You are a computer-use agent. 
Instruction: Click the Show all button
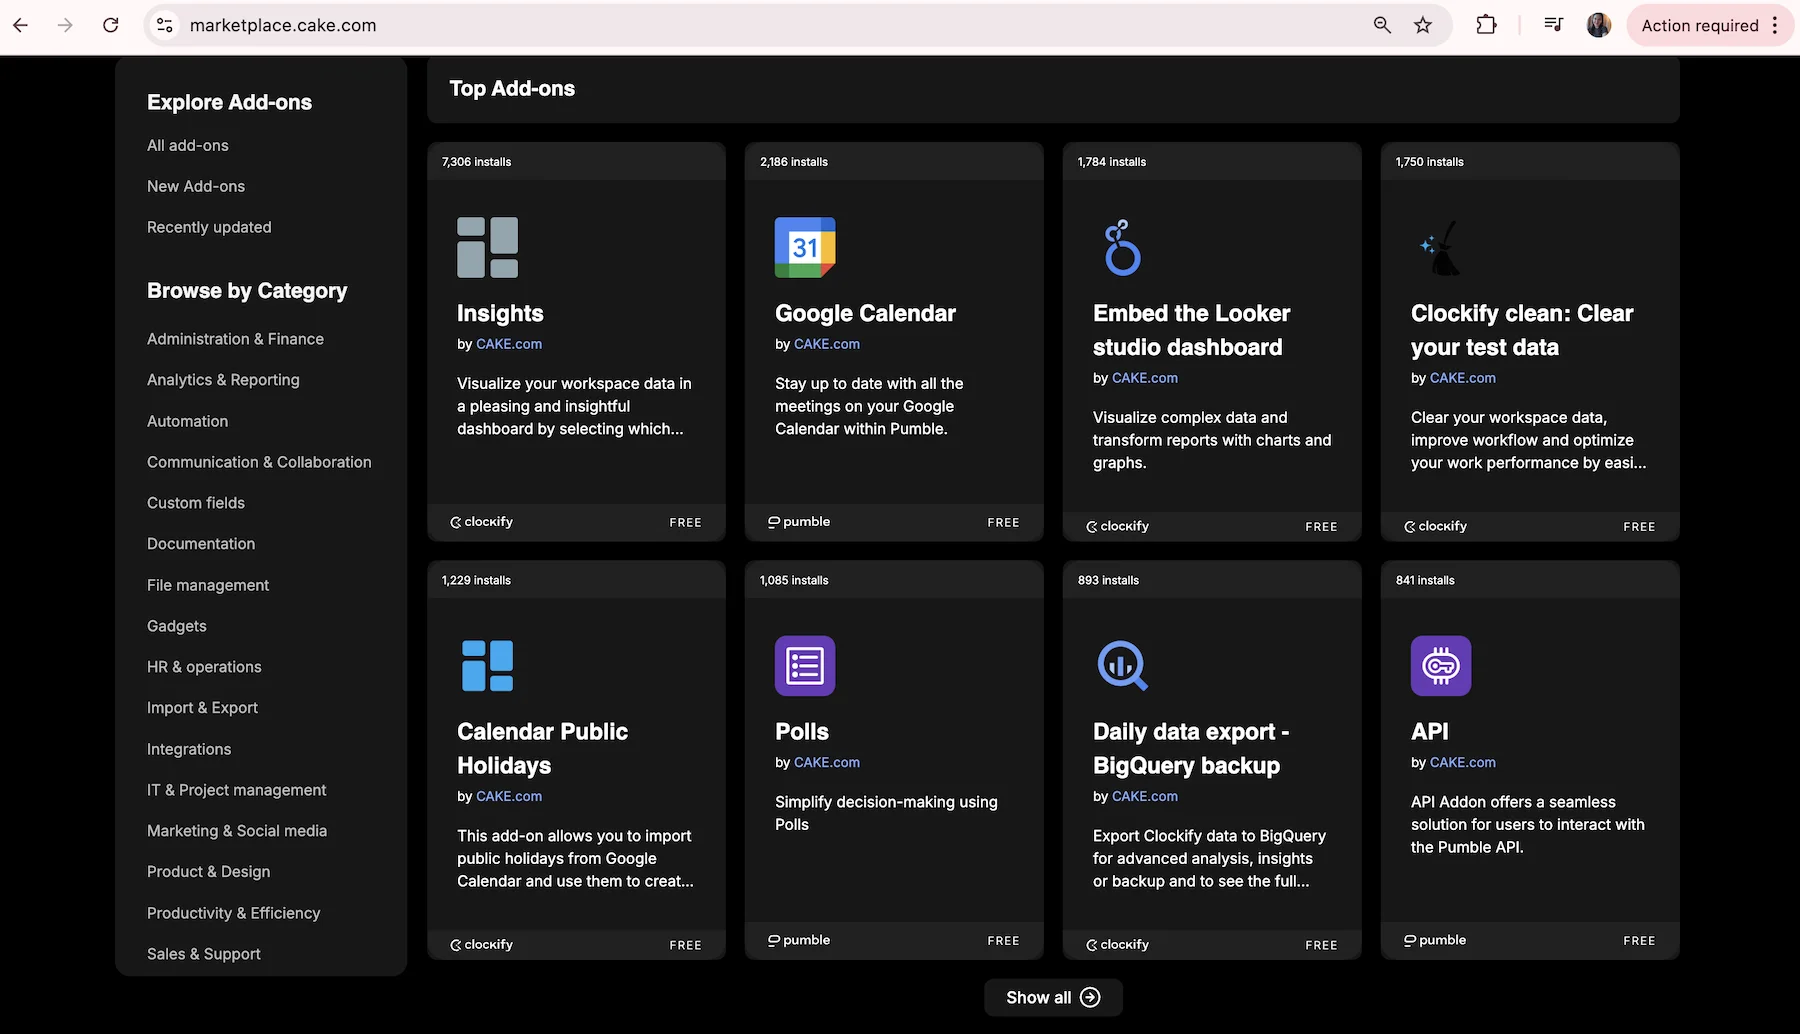pyautogui.click(x=1052, y=997)
